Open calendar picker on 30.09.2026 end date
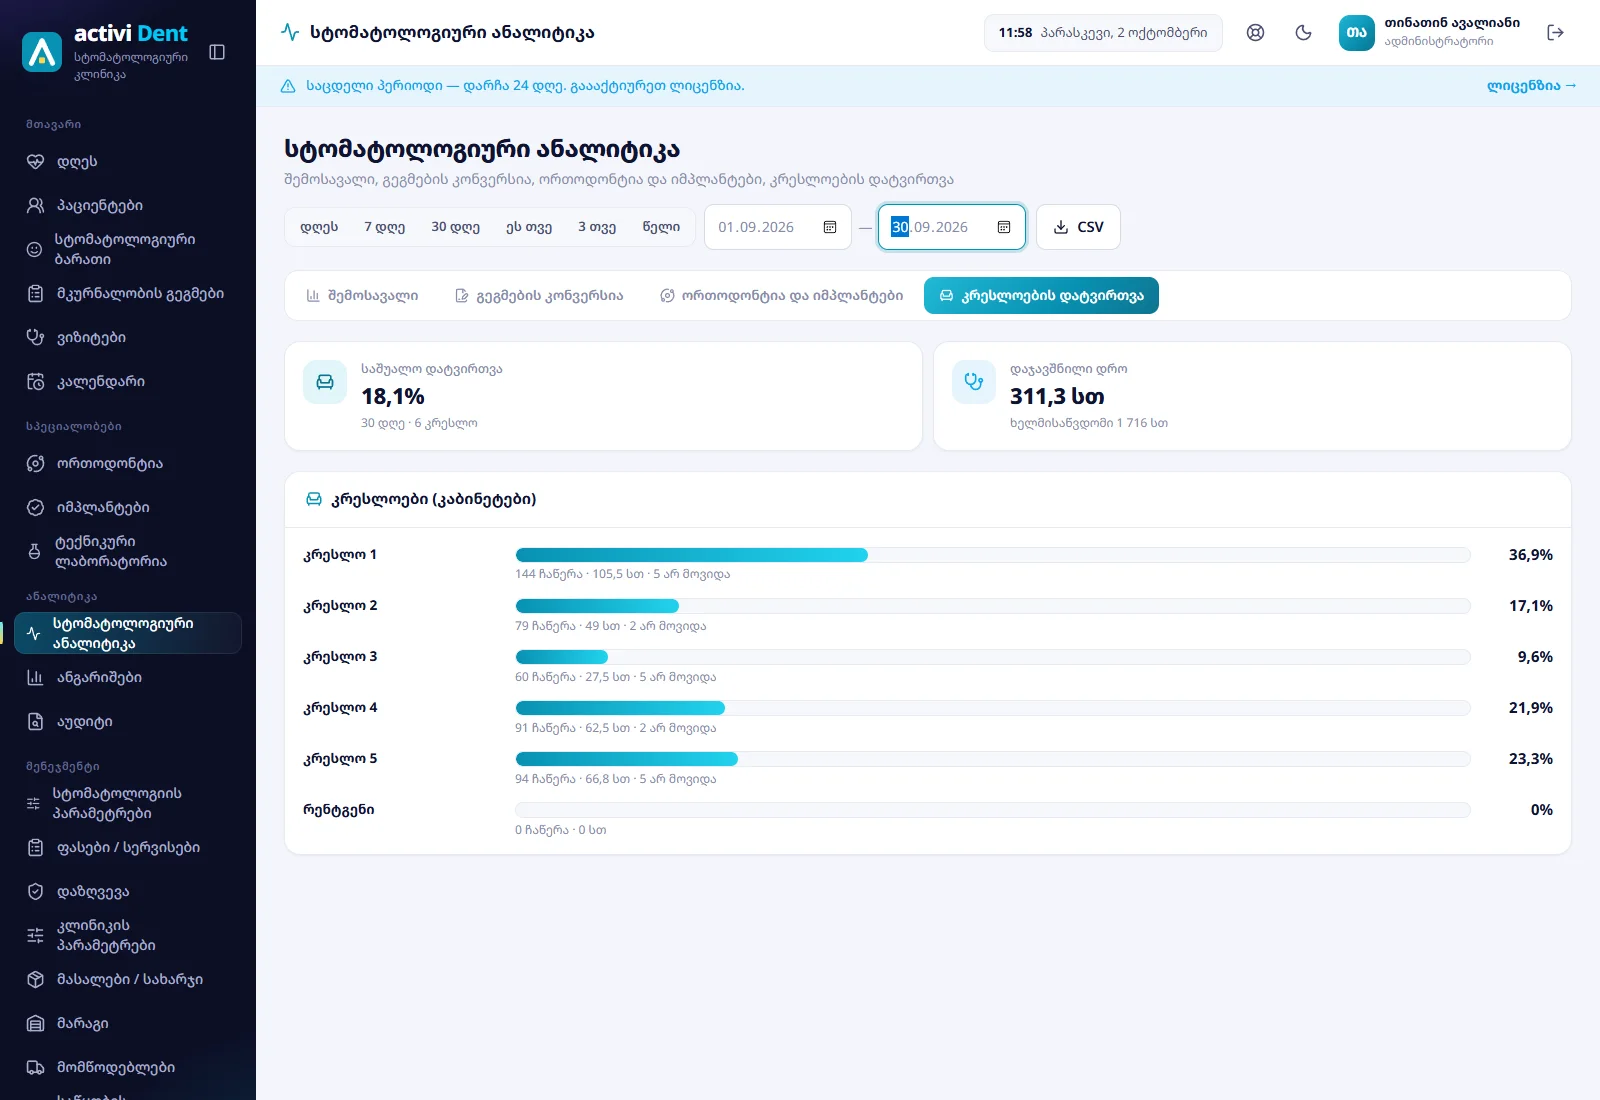1600x1100 pixels. [x=1004, y=227]
